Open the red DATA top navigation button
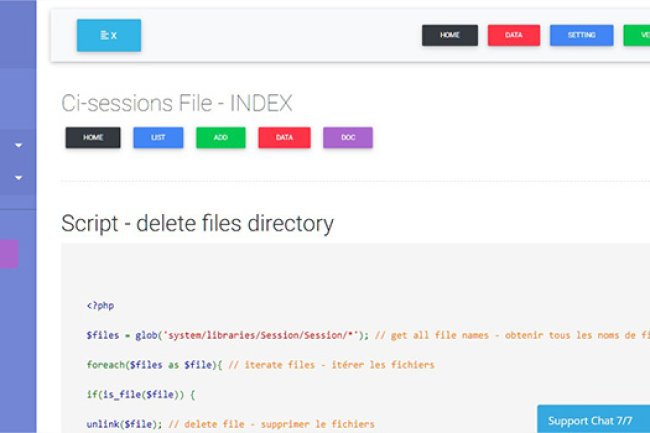650x433 pixels. (513, 35)
